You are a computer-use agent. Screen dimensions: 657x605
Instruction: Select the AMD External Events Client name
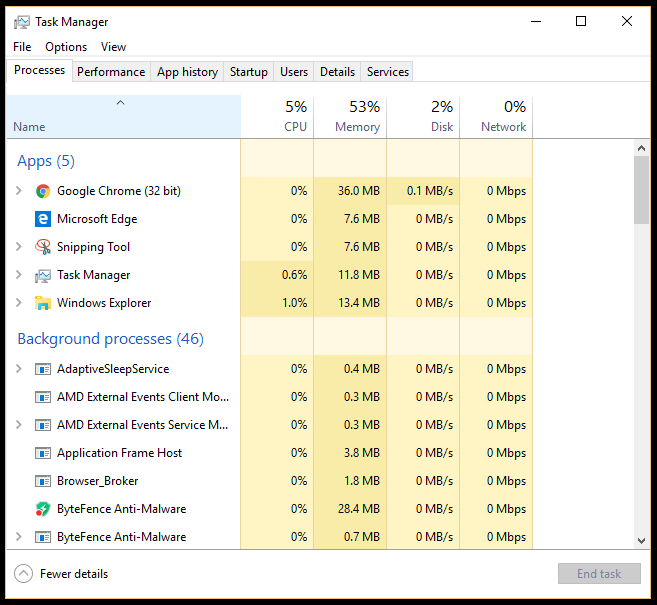coord(143,397)
